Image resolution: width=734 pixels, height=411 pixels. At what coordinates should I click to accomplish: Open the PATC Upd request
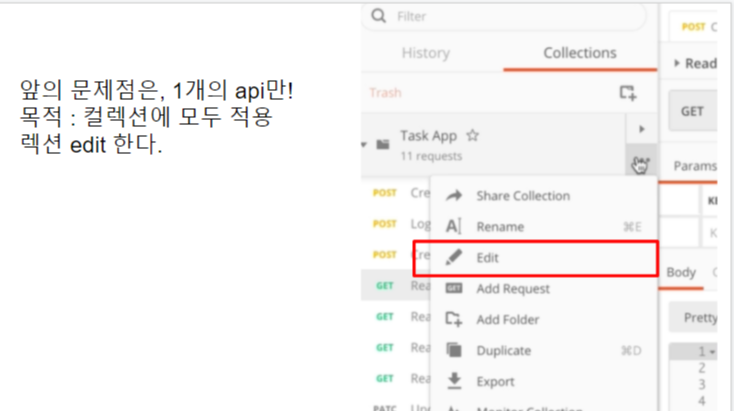[x=396, y=408]
